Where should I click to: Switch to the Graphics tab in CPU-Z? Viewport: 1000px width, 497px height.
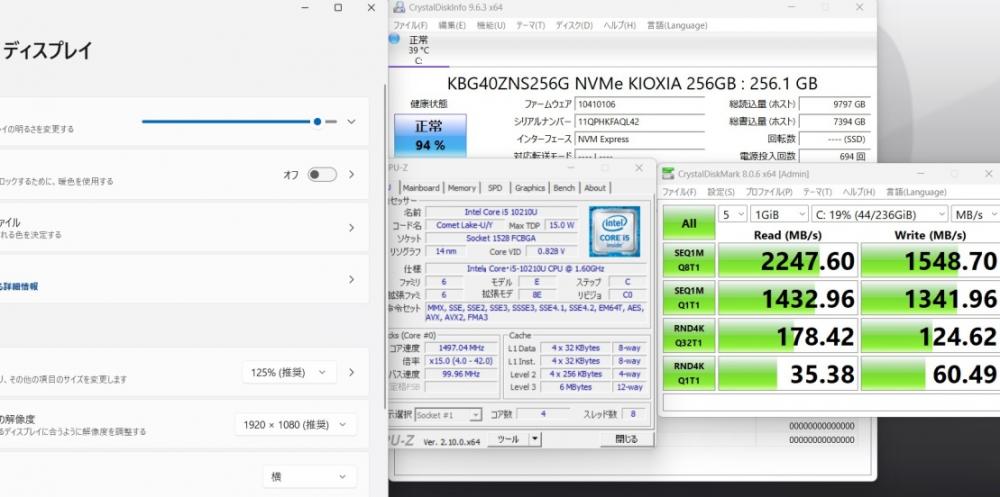point(530,188)
